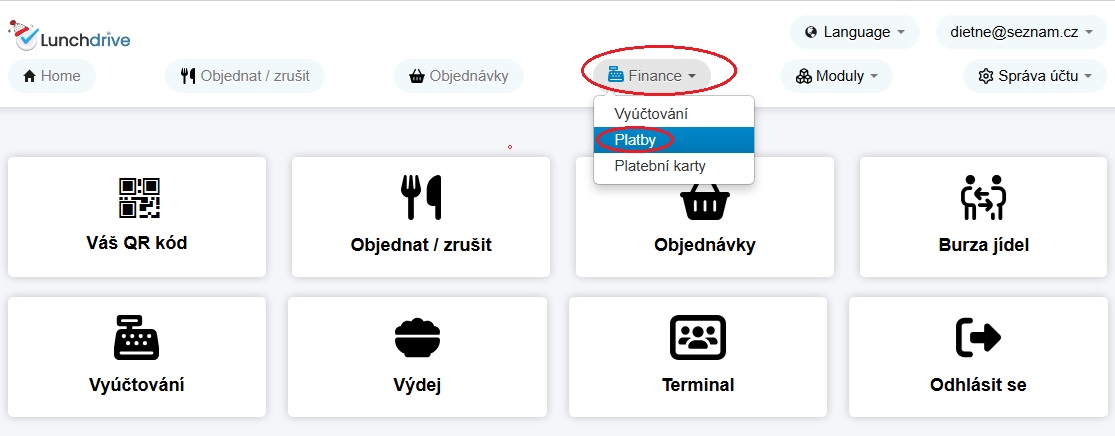Image resolution: width=1115 pixels, height=436 pixels.
Task: Open the Výdej bowl icon
Action: (417, 337)
